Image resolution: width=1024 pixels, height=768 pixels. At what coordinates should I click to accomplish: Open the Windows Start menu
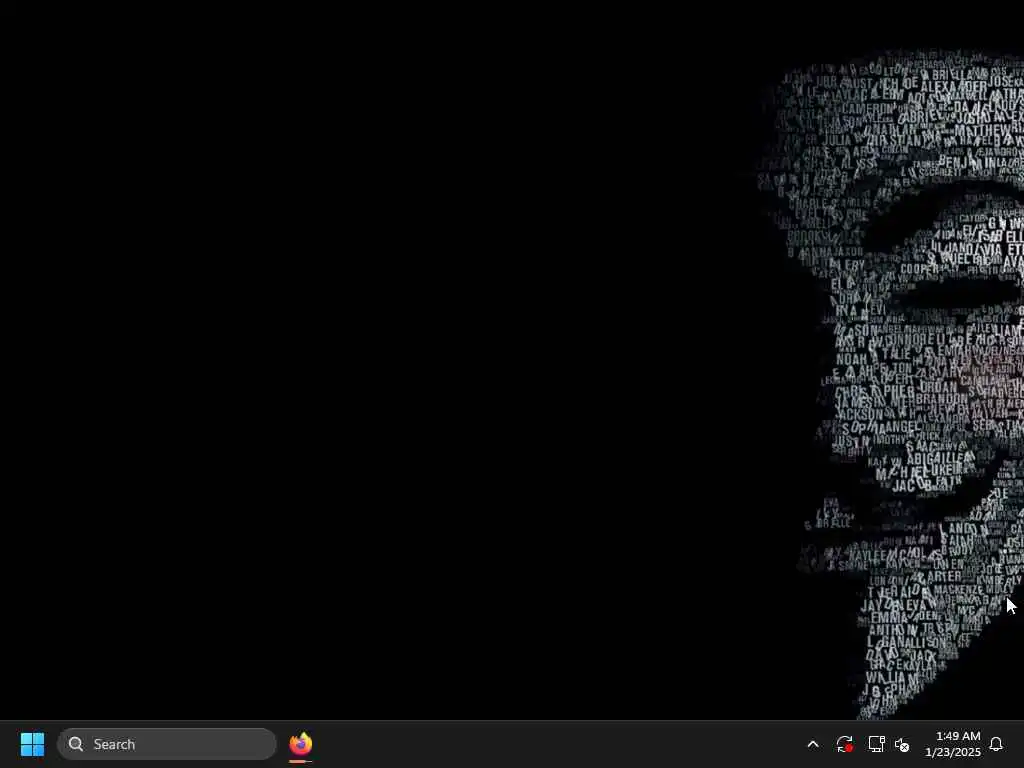32,744
